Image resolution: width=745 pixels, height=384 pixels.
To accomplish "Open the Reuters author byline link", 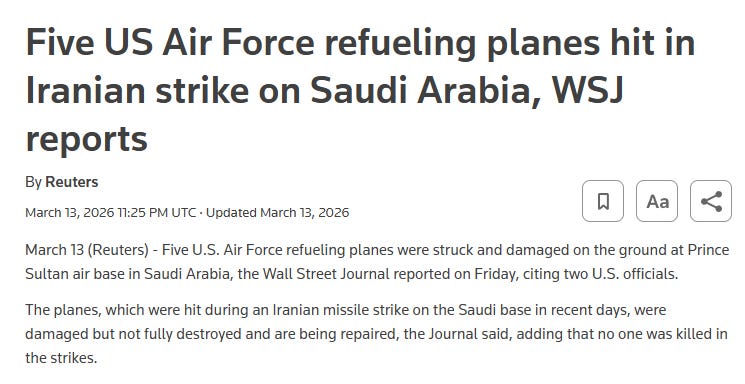I will coord(72,182).
